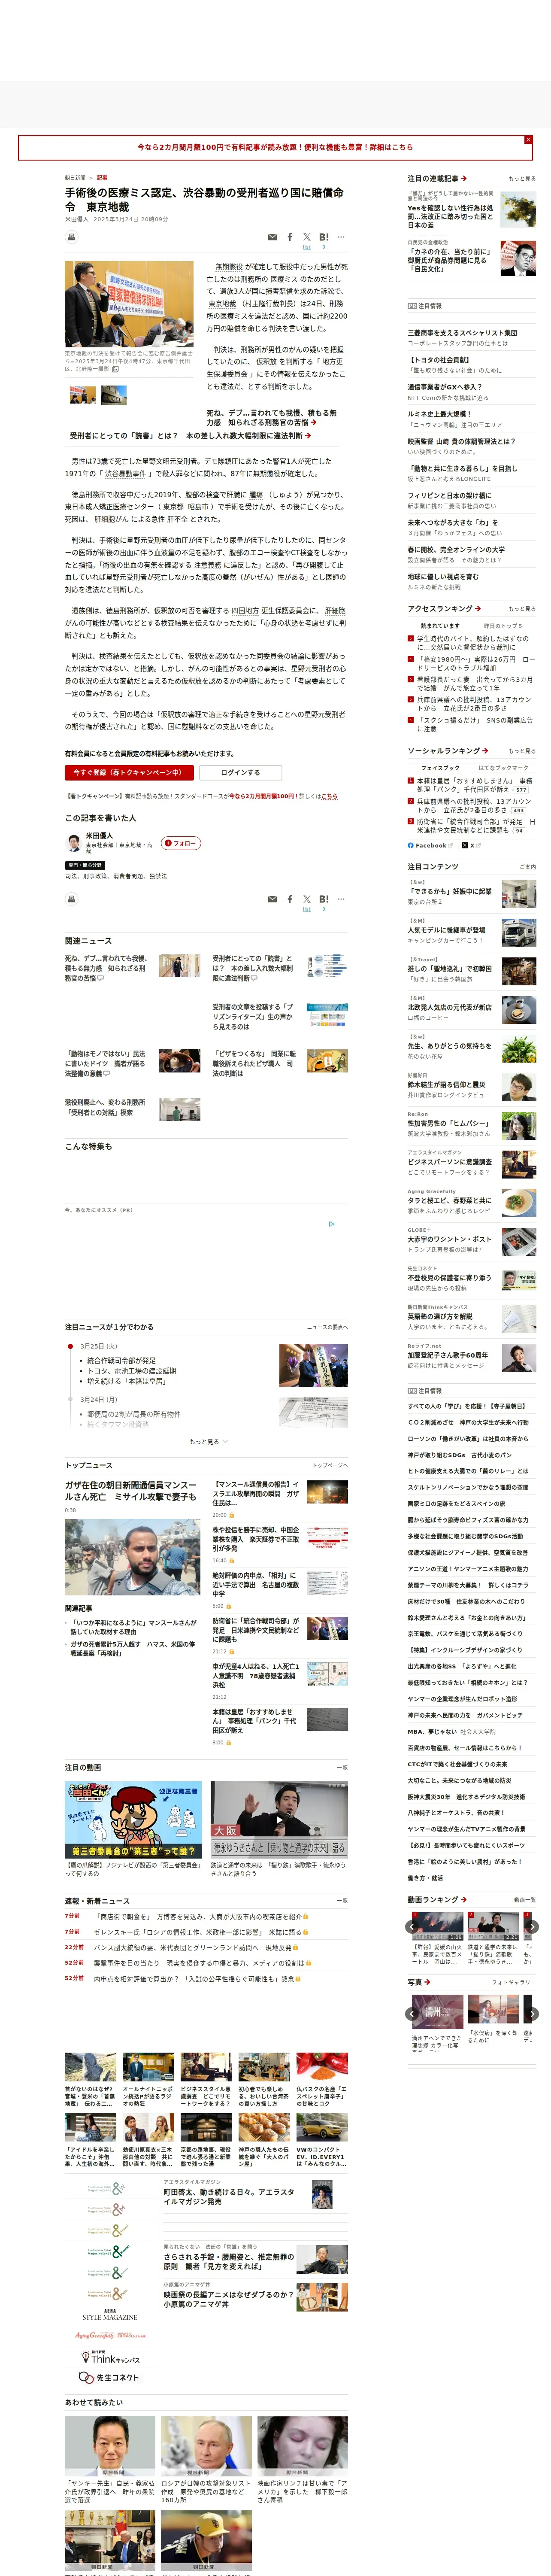551x2576 pixels.
Task: Click ご案内 beside 注目コンテンツ
Action: pyautogui.click(x=527, y=867)
